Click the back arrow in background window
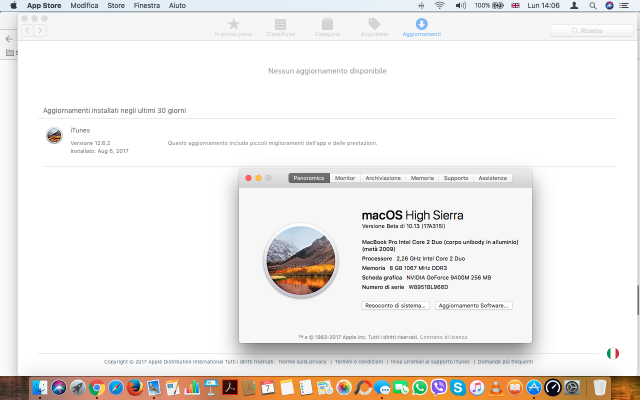Screen dimensions: 640x400 [x=9, y=39]
